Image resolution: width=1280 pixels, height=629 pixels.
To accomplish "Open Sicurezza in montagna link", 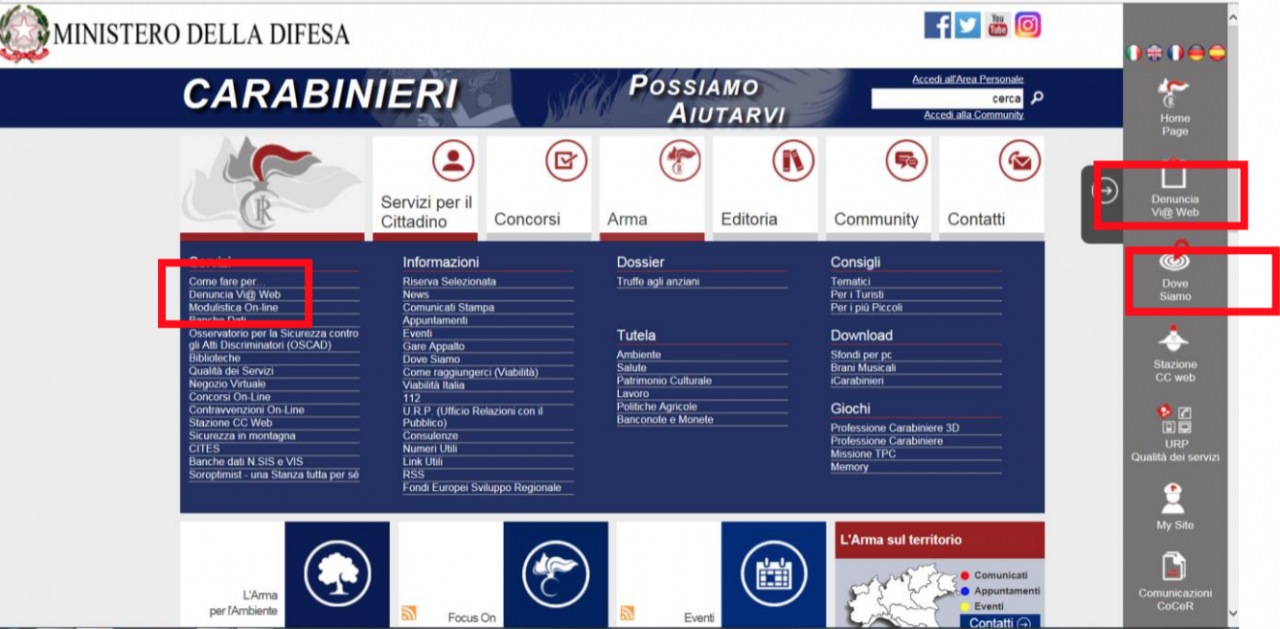I will (x=242, y=436).
